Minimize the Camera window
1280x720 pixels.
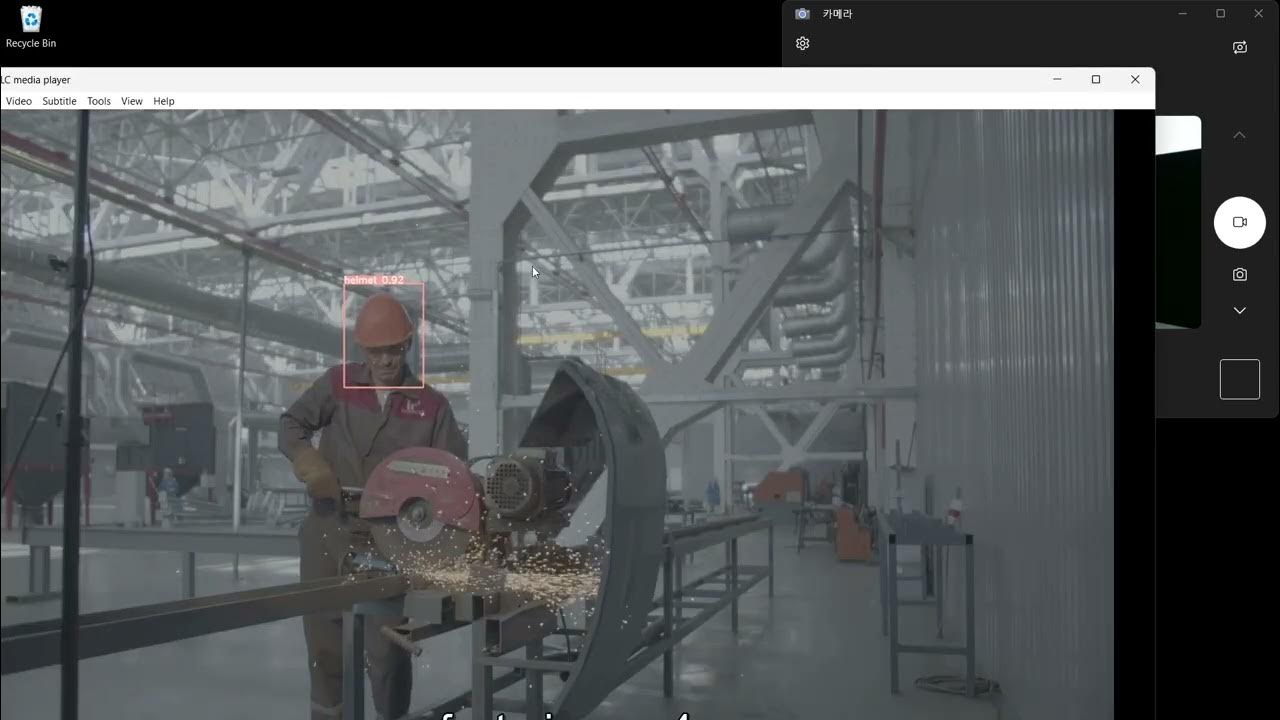[x=1183, y=14]
